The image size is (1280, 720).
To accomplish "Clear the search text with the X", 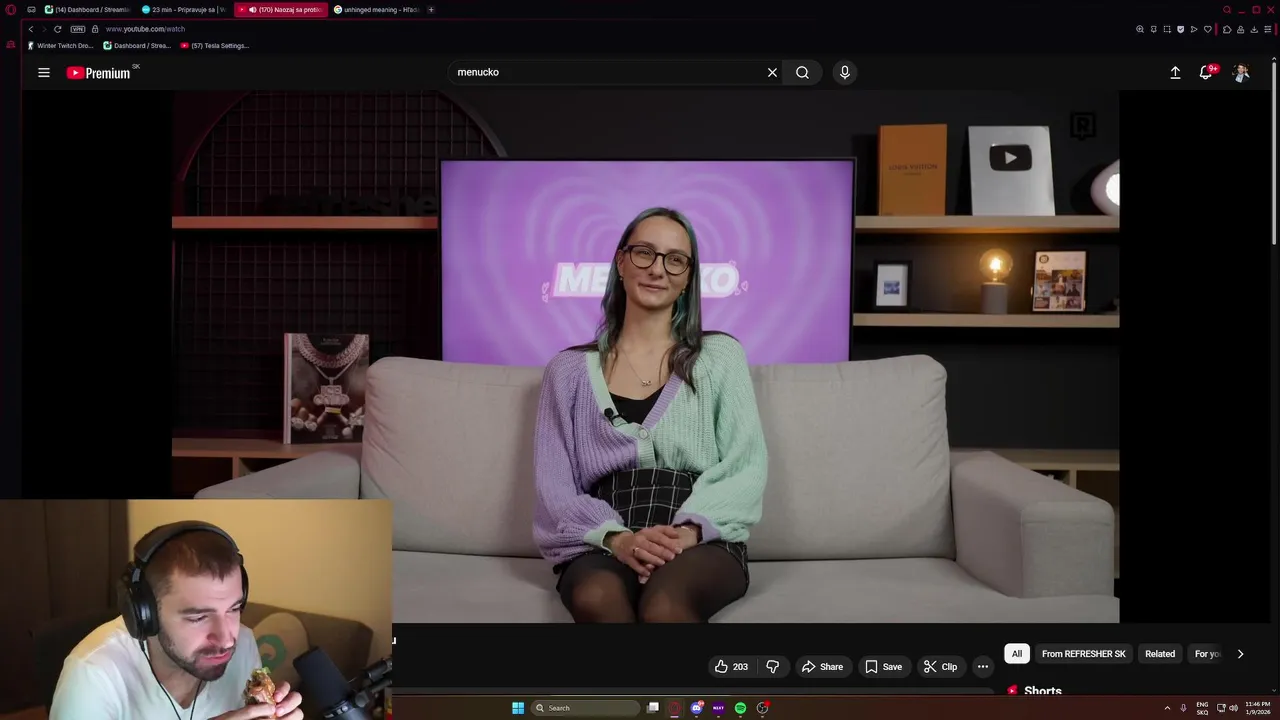I will (x=772, y=72).
